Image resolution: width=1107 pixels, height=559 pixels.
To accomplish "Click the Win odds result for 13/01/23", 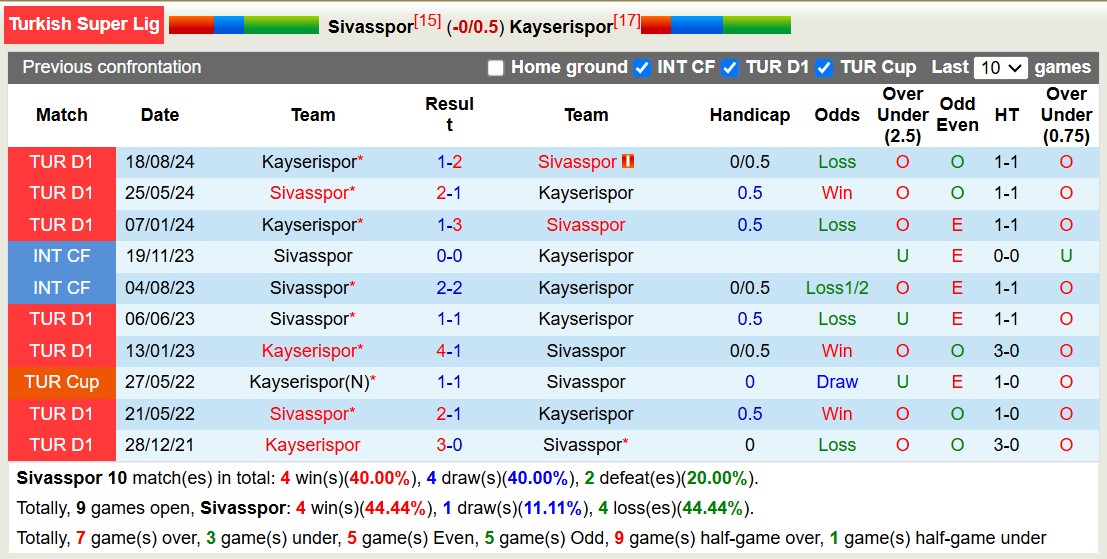I will point(837,351).
